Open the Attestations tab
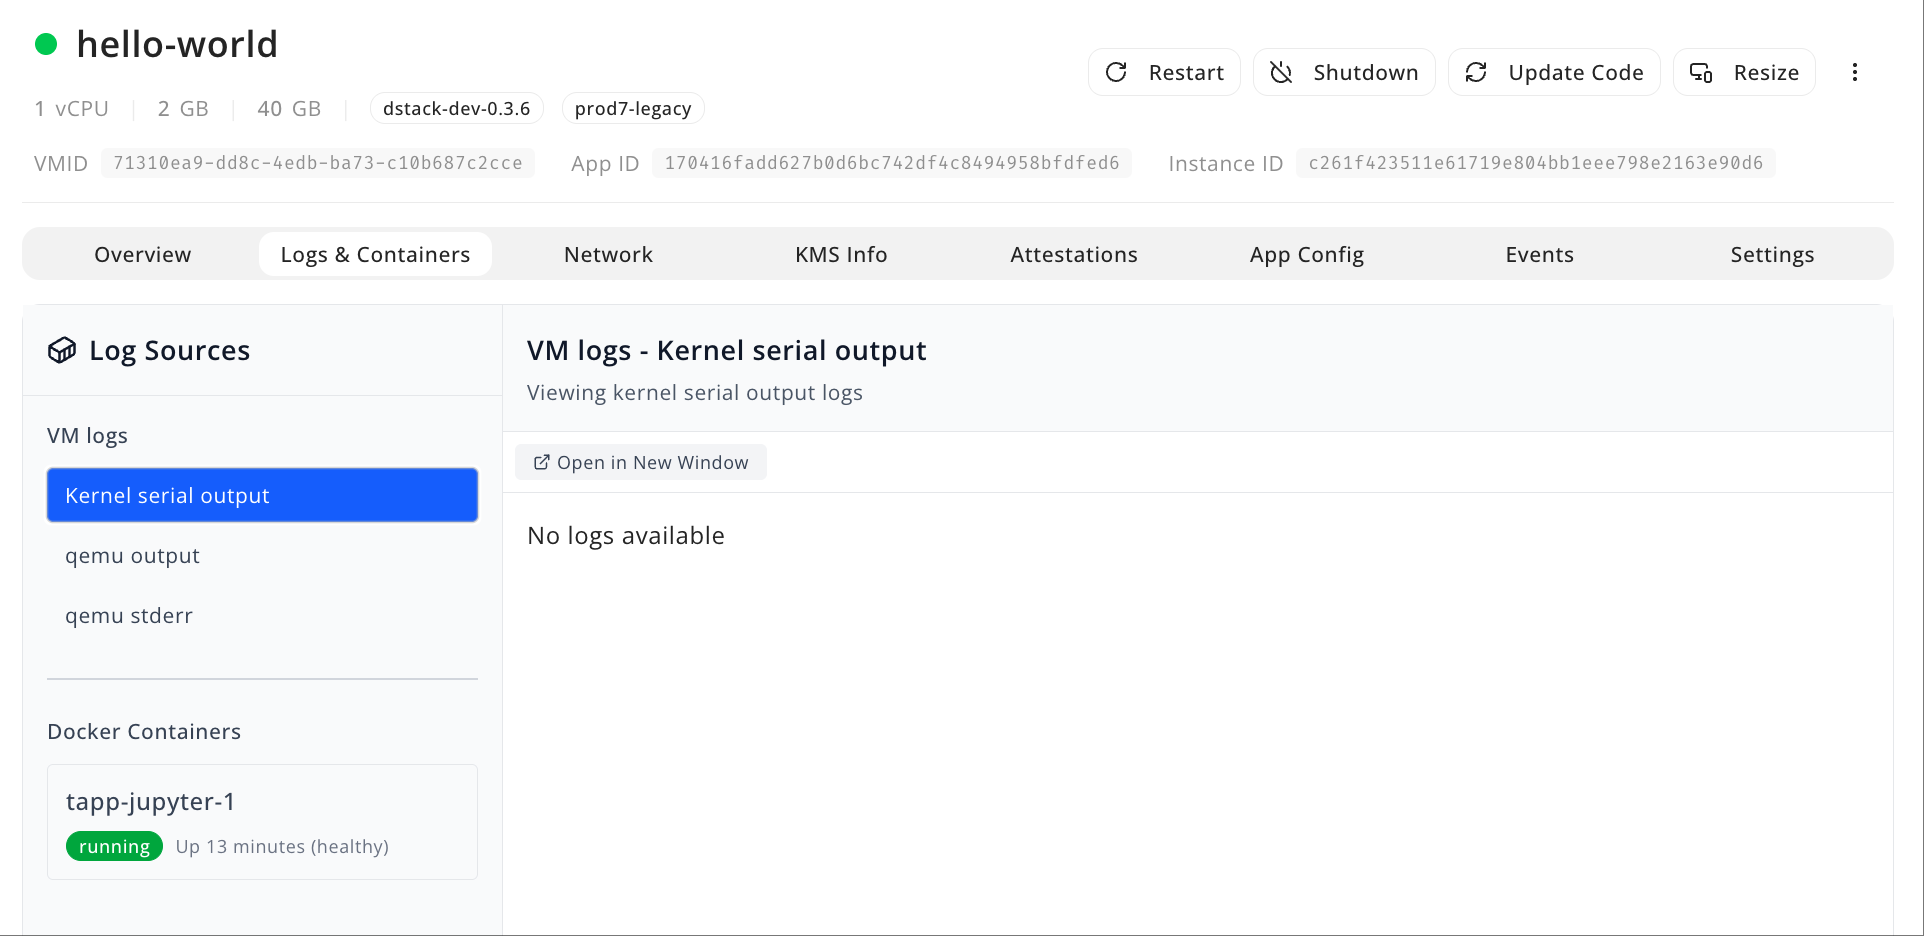Screen dimensions: 1924x936 (x=1074, y=254)
